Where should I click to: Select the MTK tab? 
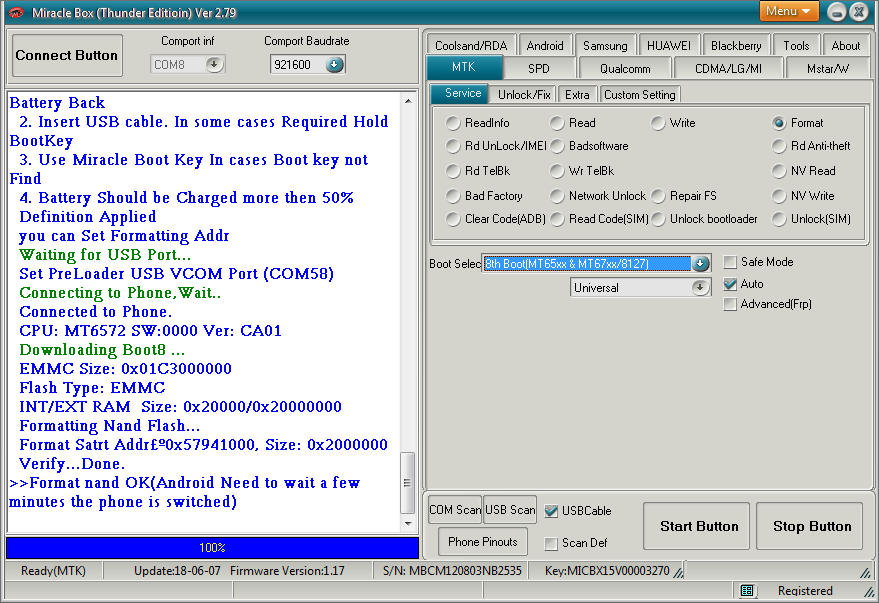point(464,67)
